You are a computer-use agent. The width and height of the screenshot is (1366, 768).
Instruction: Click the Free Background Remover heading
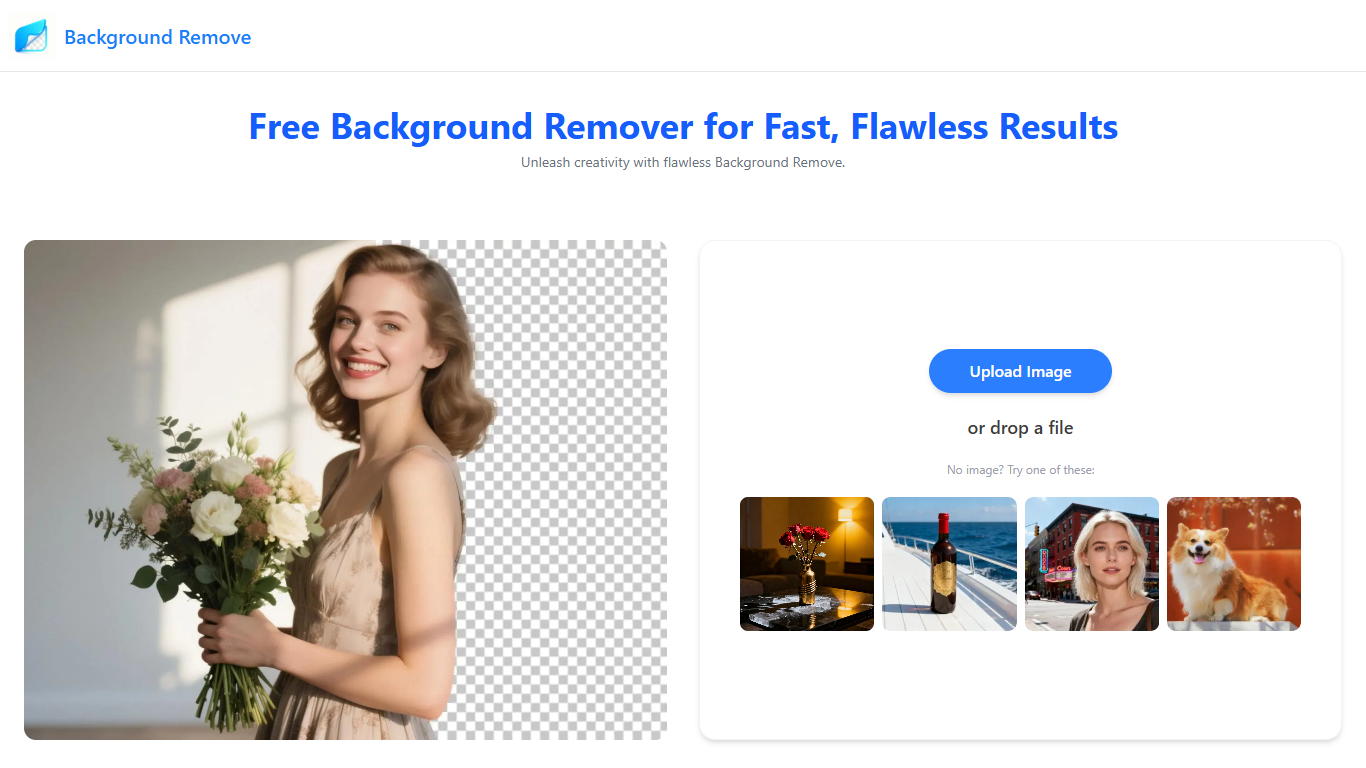pos(683,127)
